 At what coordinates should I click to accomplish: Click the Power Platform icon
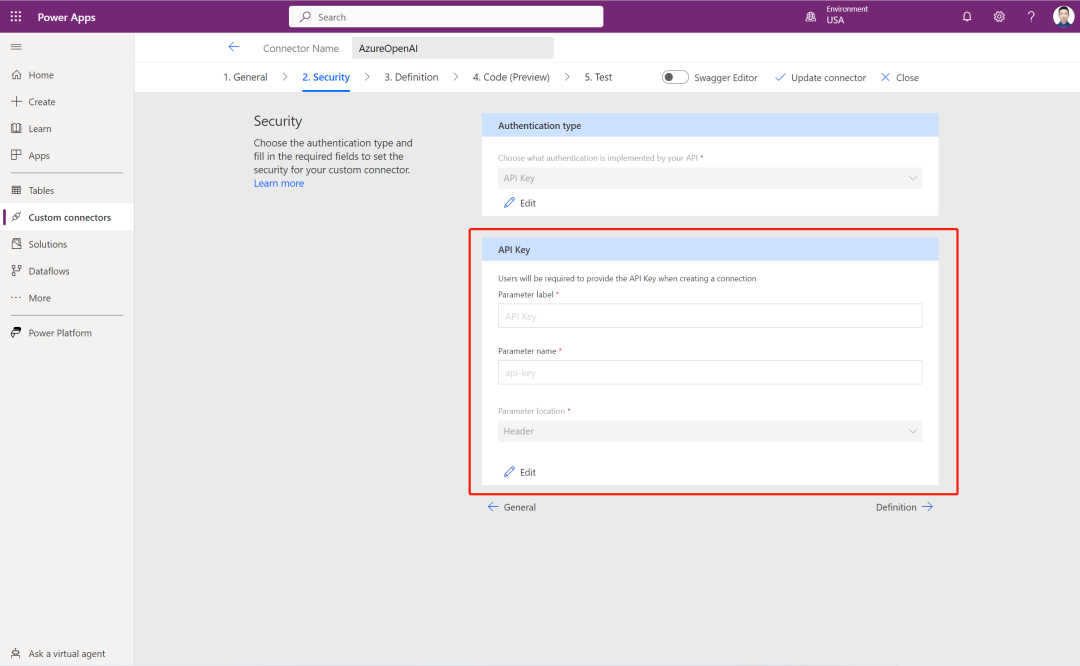click(17, 332)
